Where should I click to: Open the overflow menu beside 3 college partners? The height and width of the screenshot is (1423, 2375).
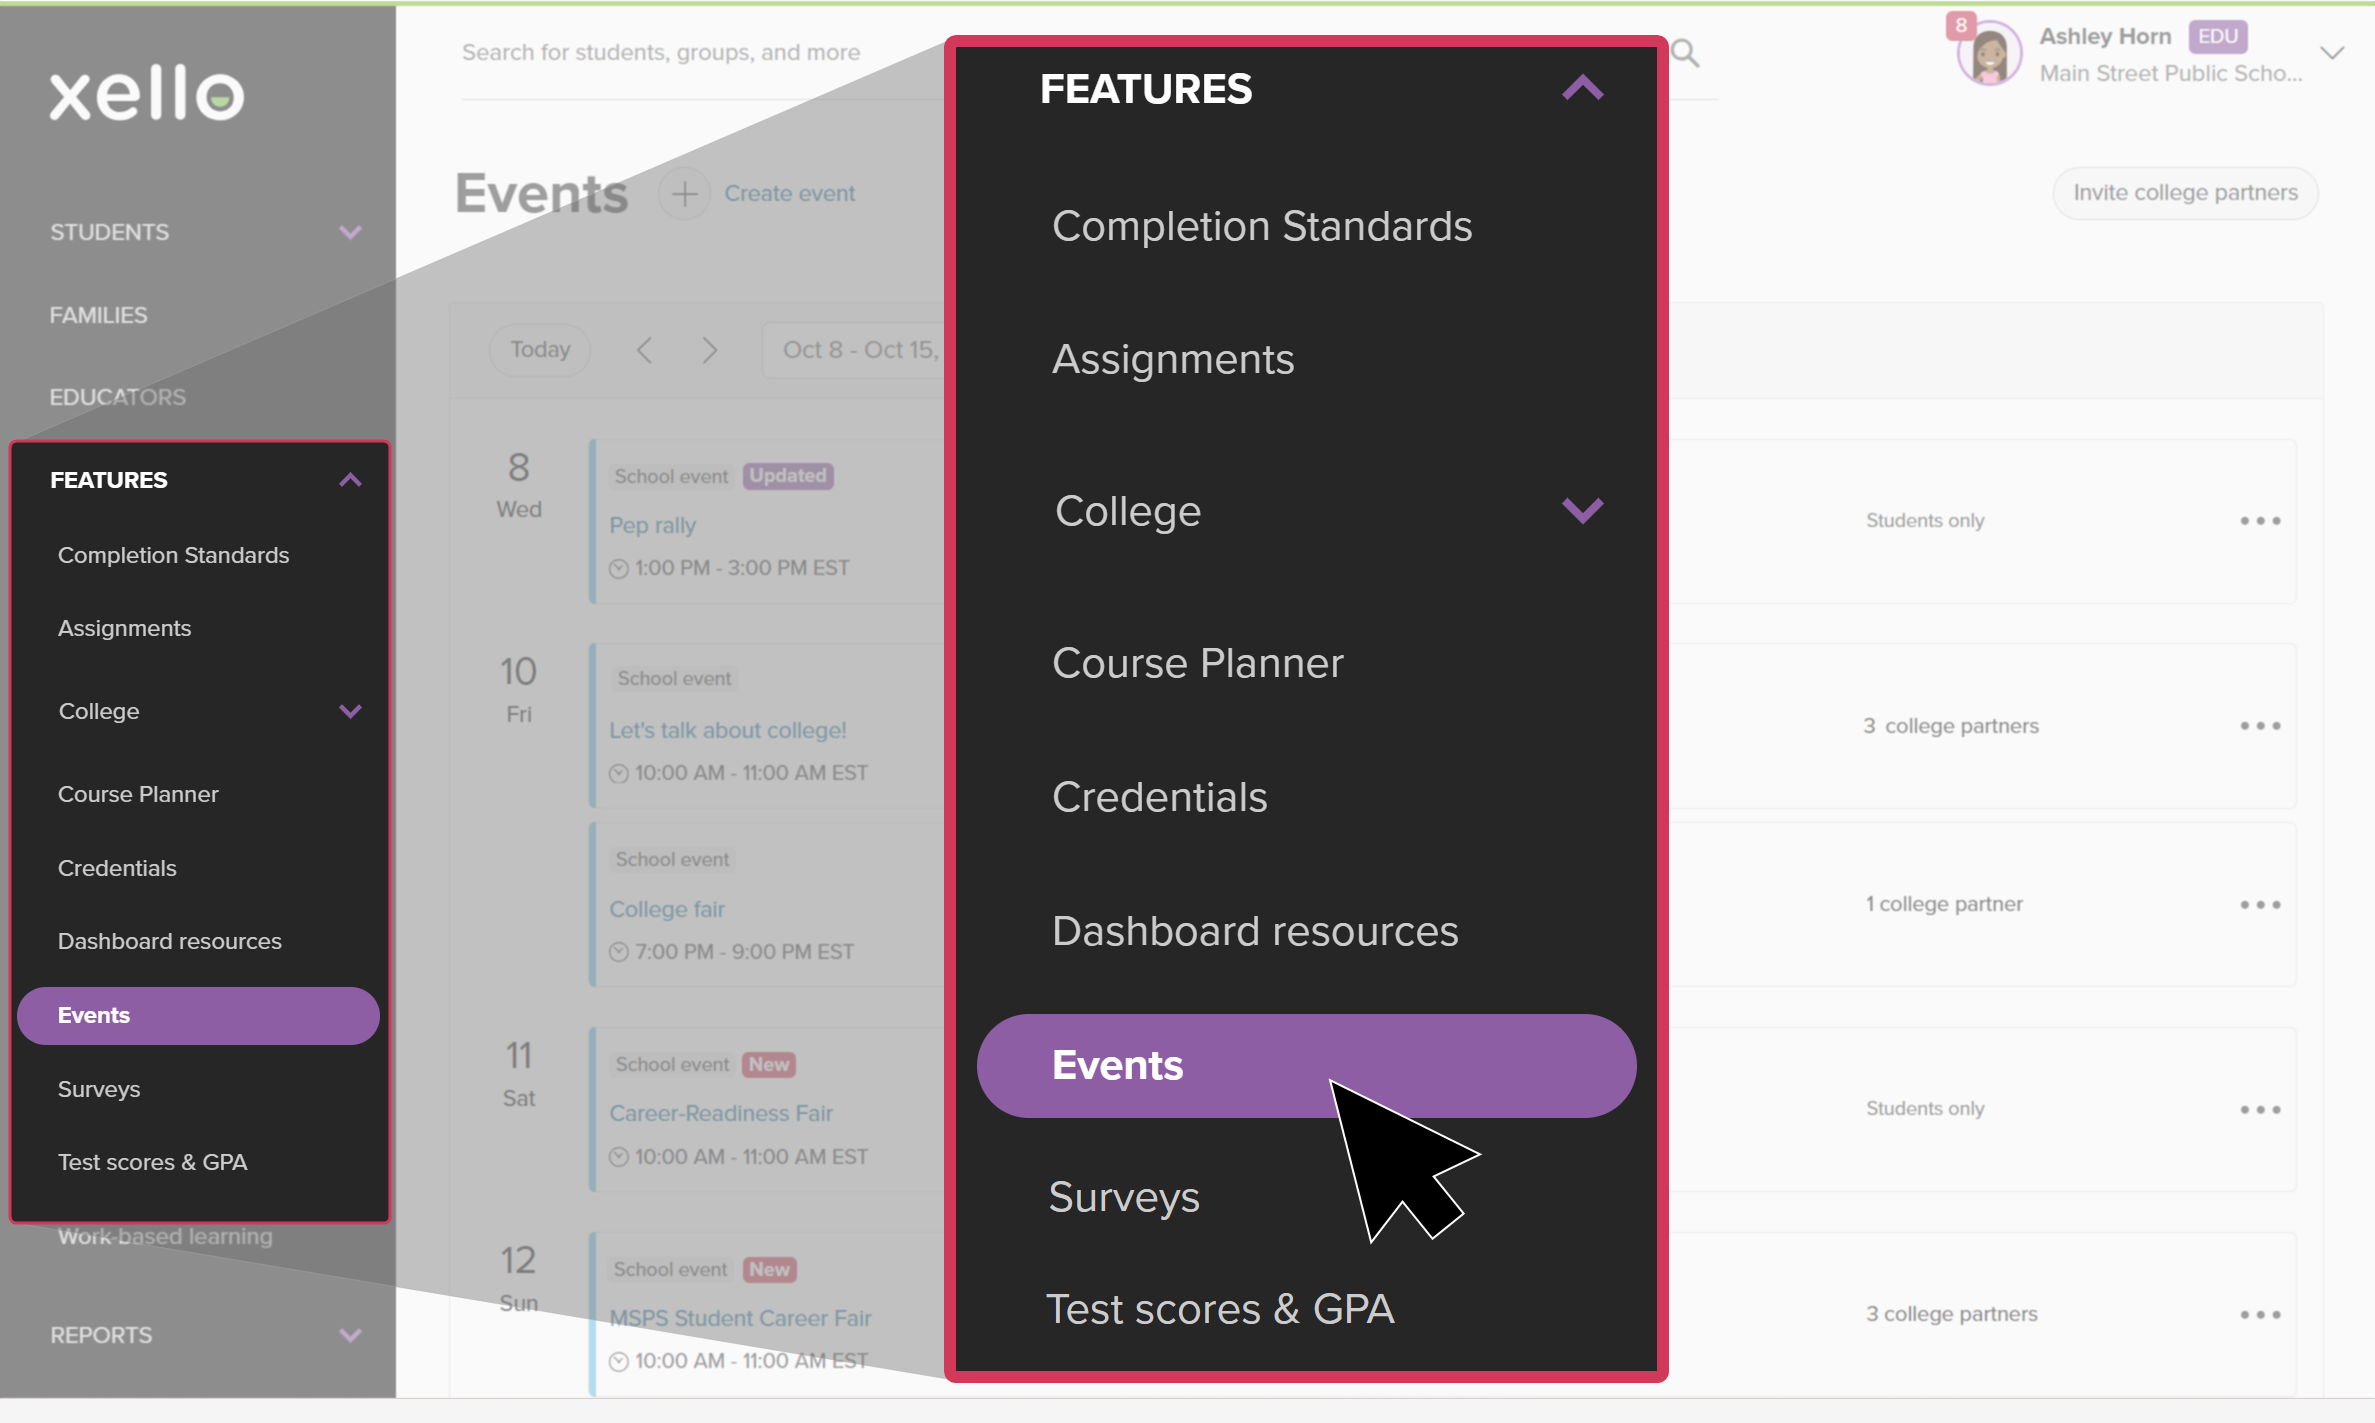[x=2261, y=725]
